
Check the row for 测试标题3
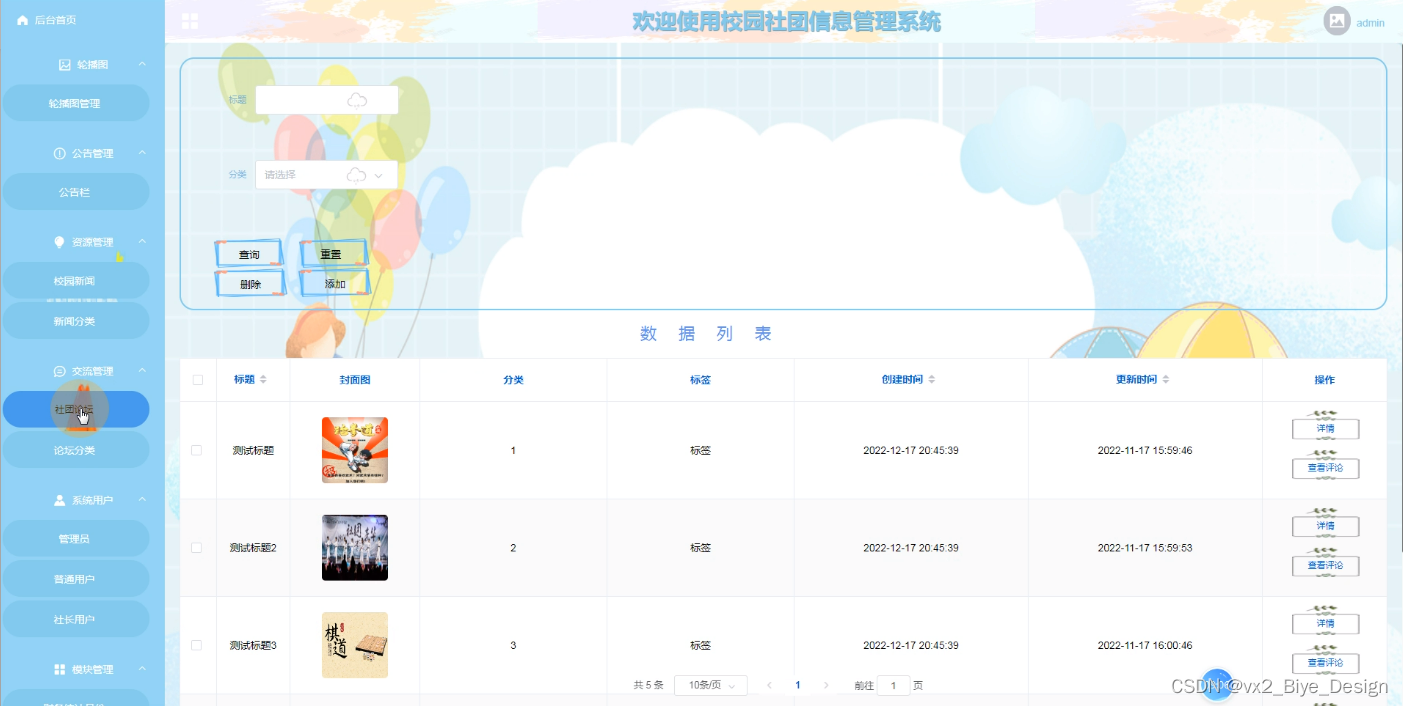197,645
